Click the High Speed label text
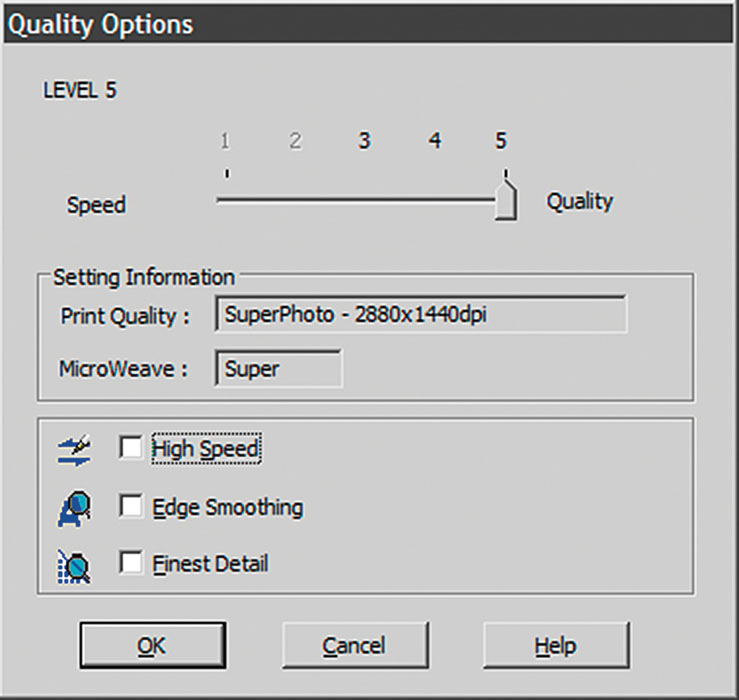739x700 pixels. coord(206,448)
